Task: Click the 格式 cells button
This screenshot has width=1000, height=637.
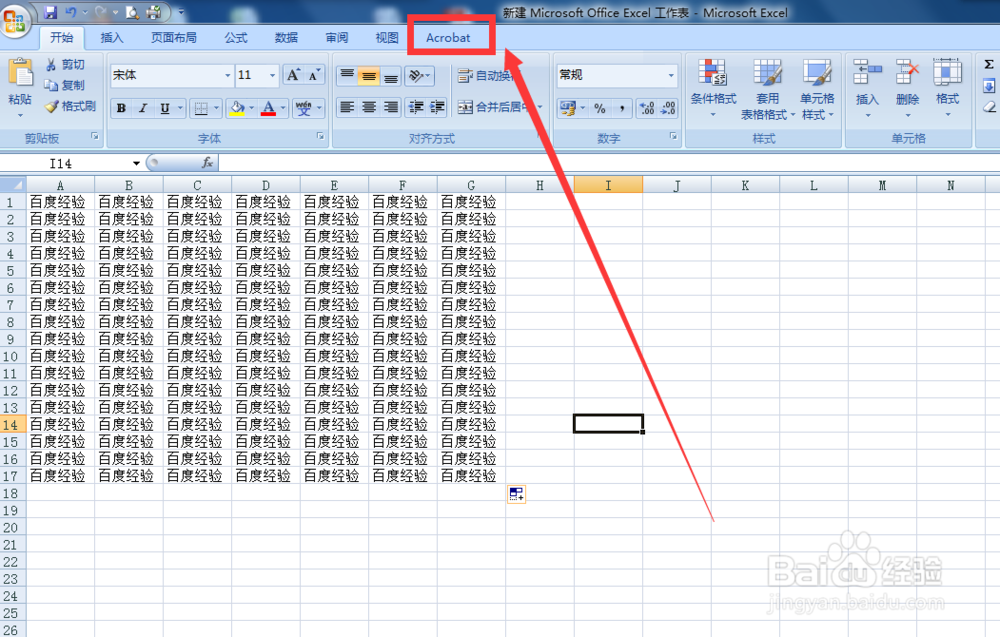Action: click(948, 89)
